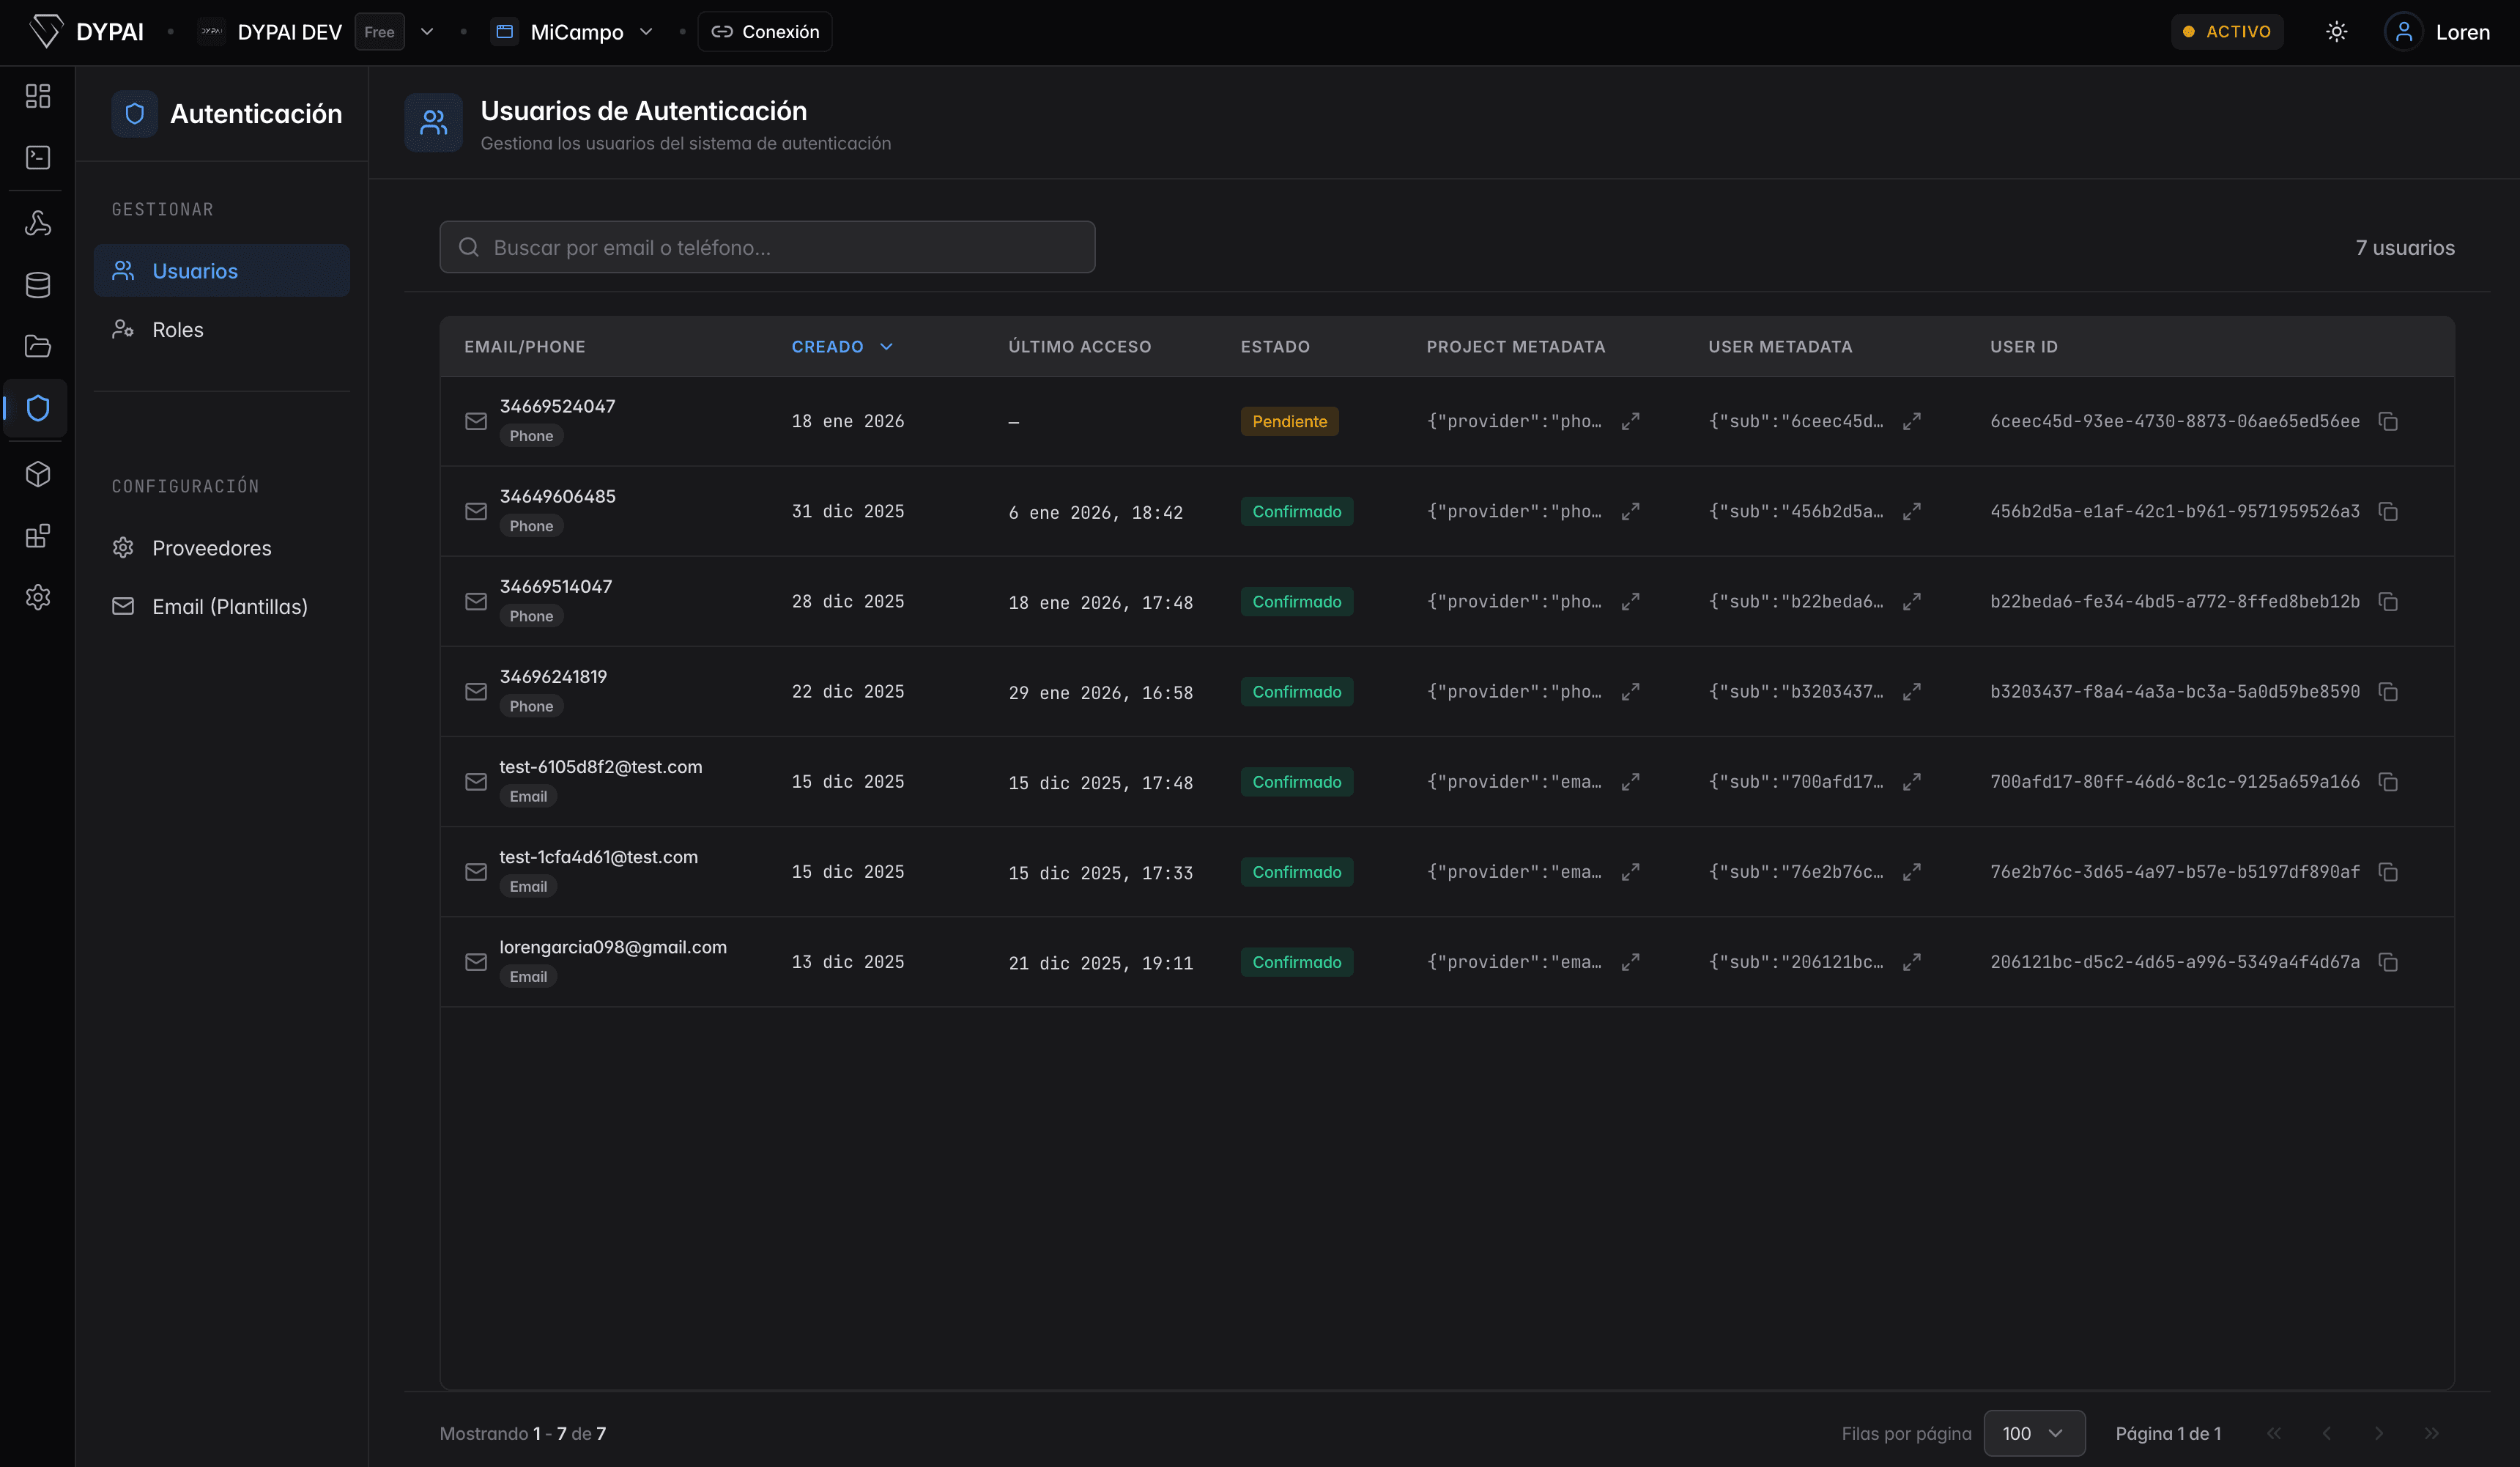The image size is (2520, 1467).
Task: Go to the first page
Action: pos(2274,1433)
